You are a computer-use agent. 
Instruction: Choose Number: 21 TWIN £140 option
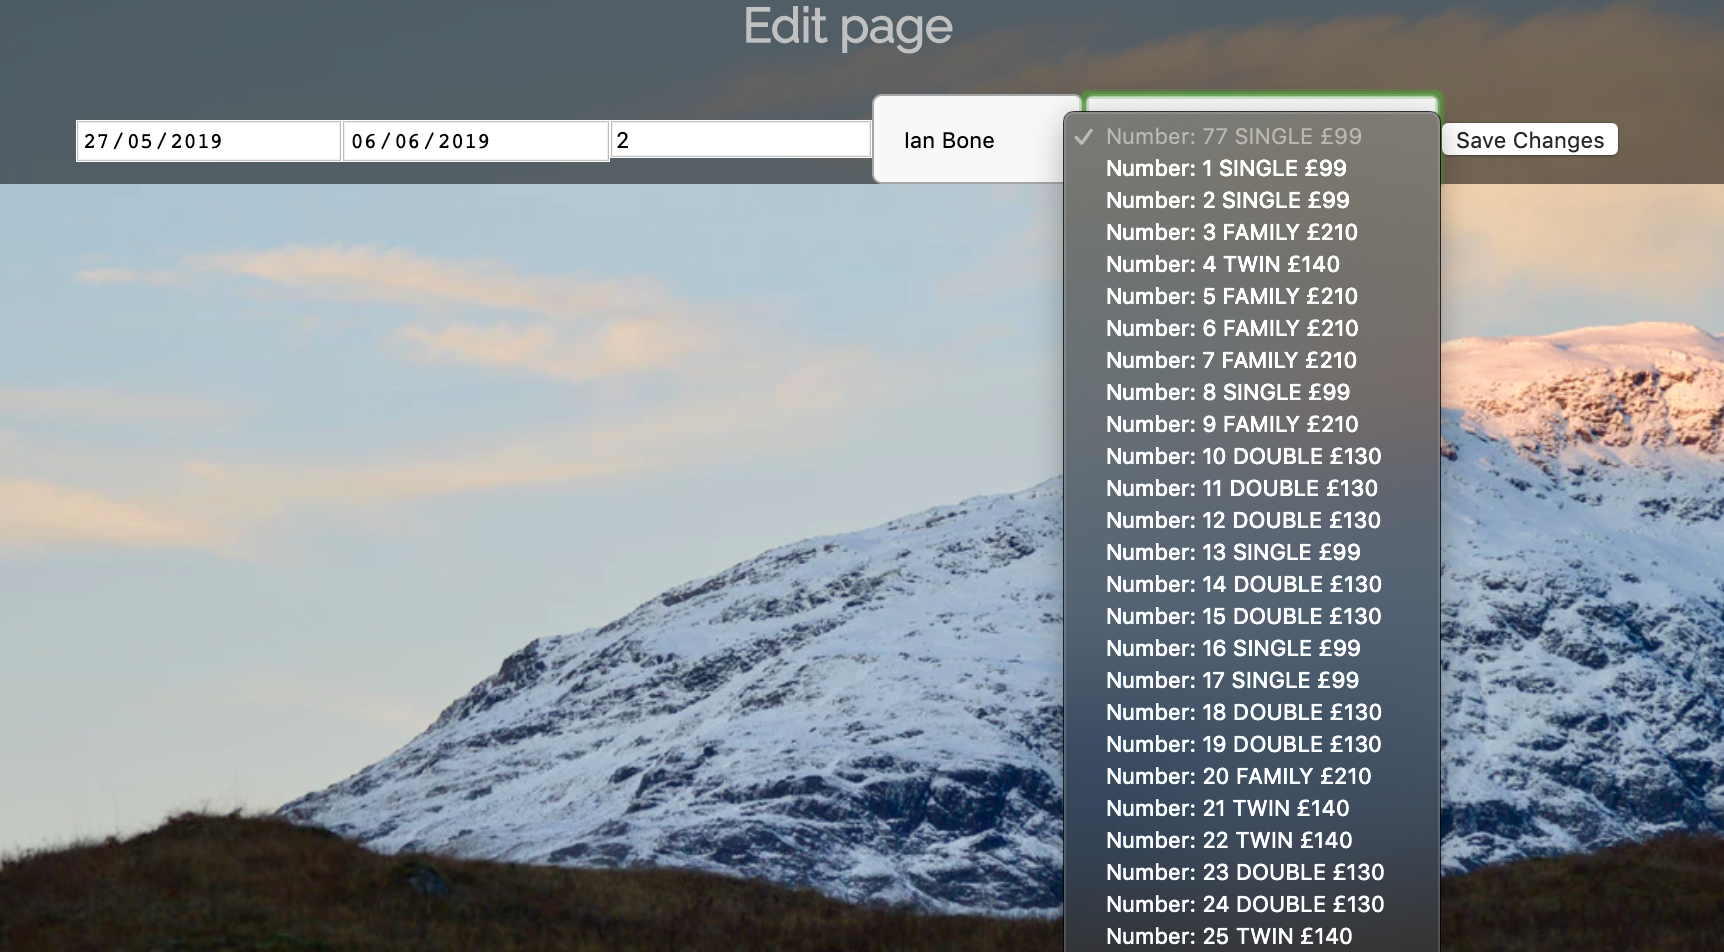point(1227,808)
